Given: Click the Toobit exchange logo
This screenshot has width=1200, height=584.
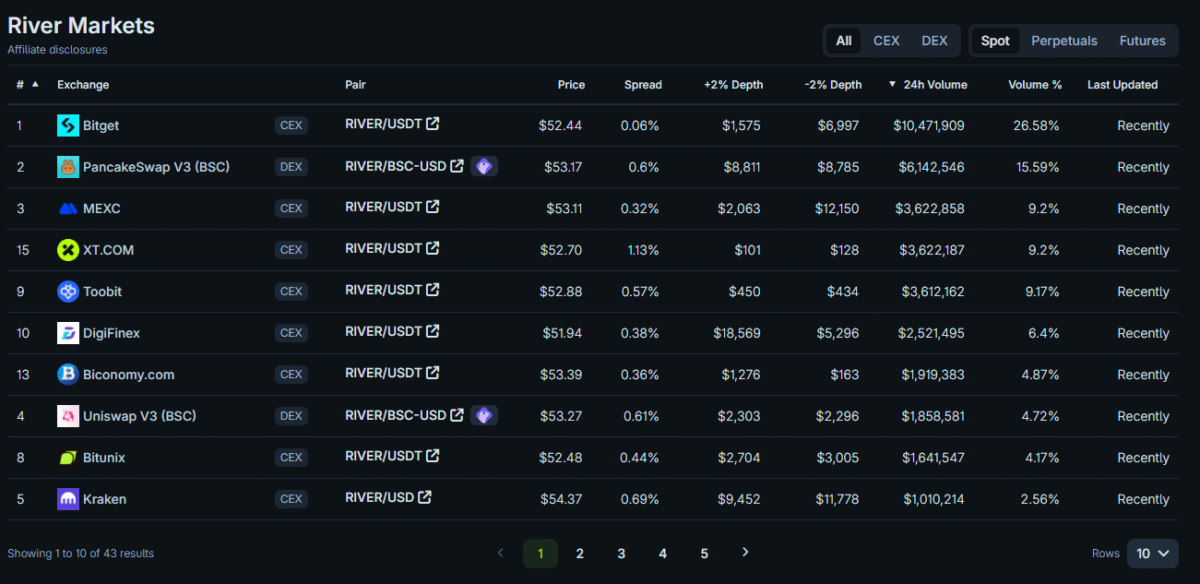Looking at the screenshot, I should tap(67, 291).
